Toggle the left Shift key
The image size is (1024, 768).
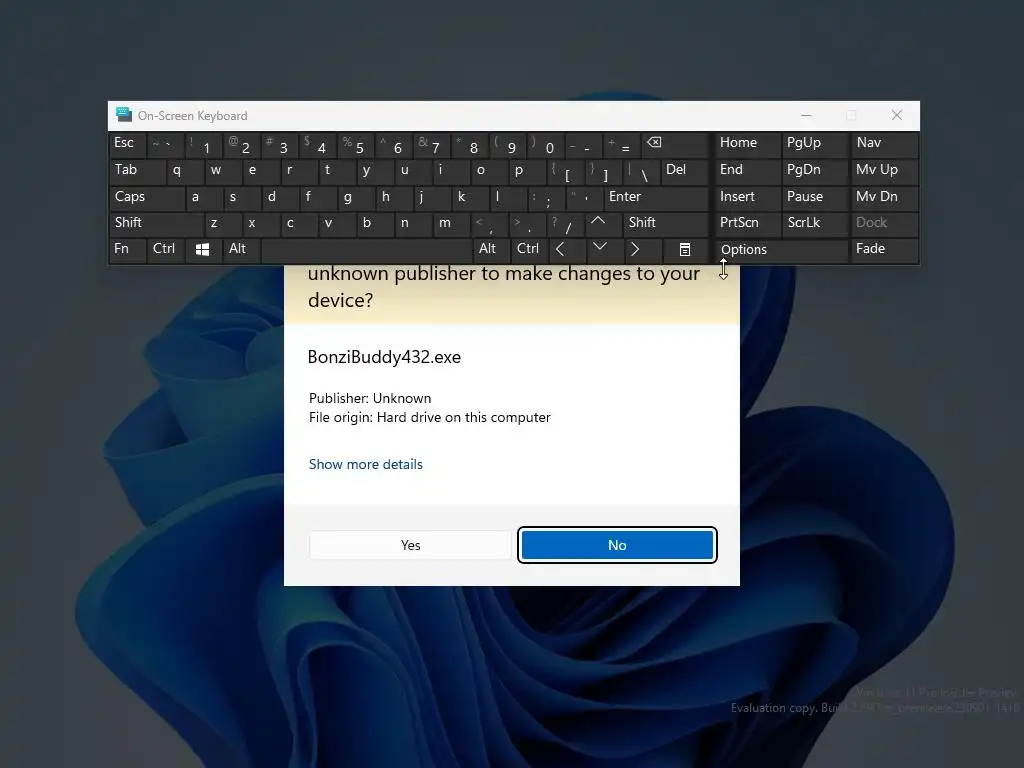tap(157, 223)
